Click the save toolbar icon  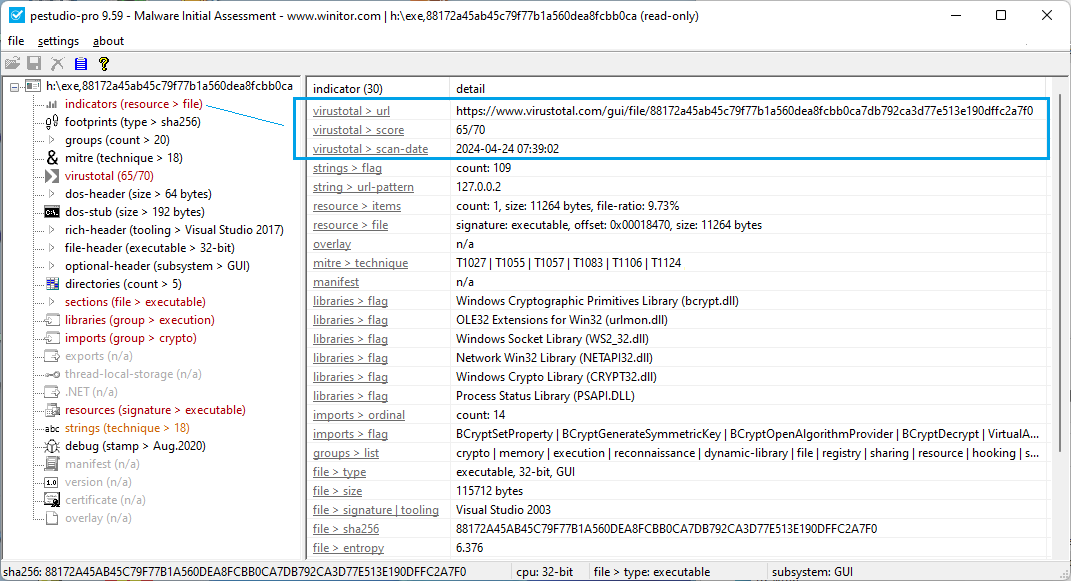(x=34, y=62)
